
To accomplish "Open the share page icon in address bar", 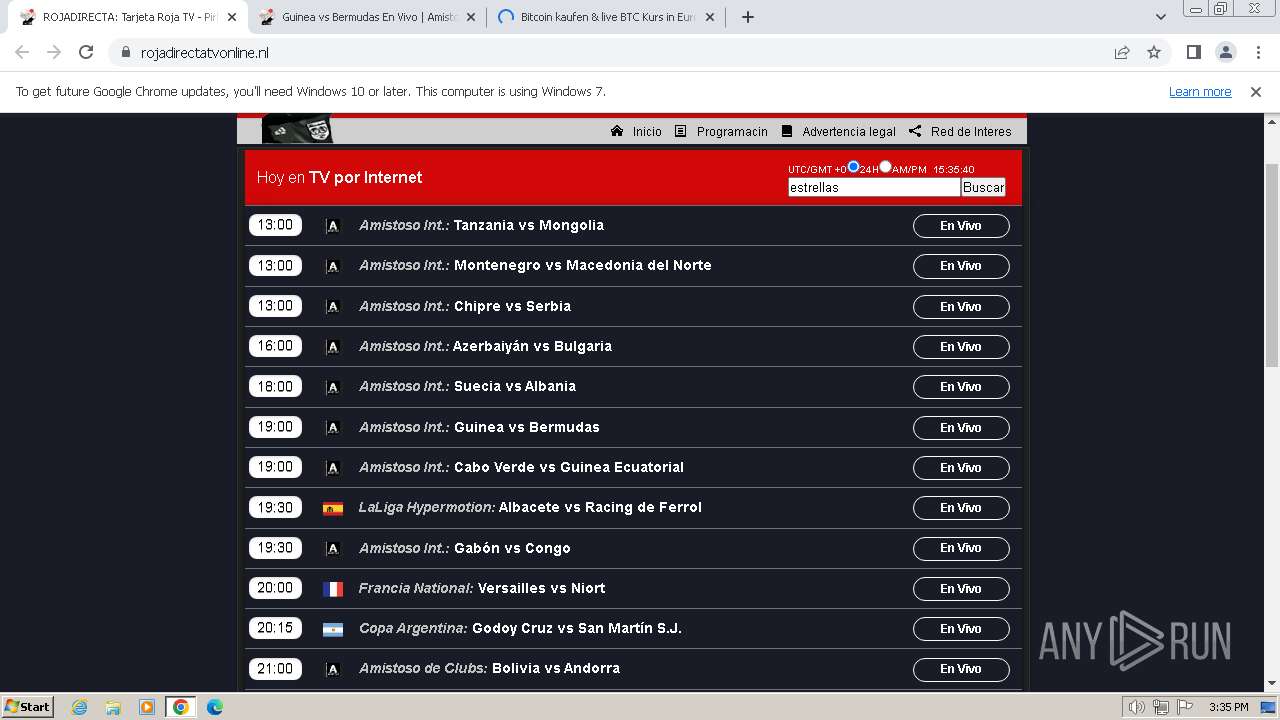I will tap(1122, 52).
